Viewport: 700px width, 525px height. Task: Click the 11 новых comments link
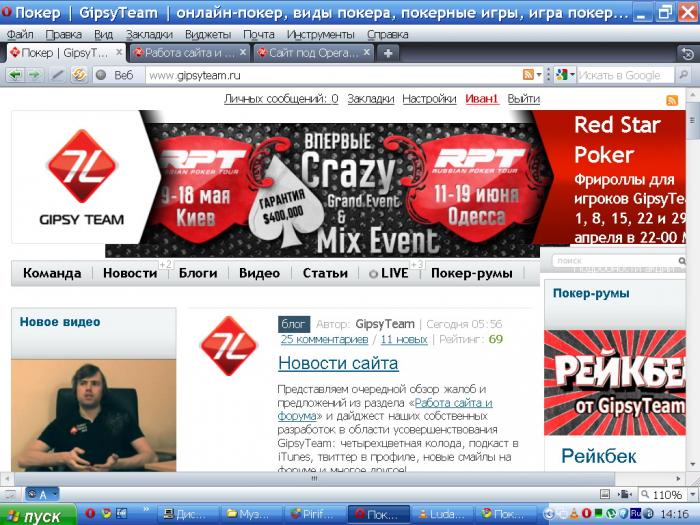pyautogui.click(x=404, y=340)
